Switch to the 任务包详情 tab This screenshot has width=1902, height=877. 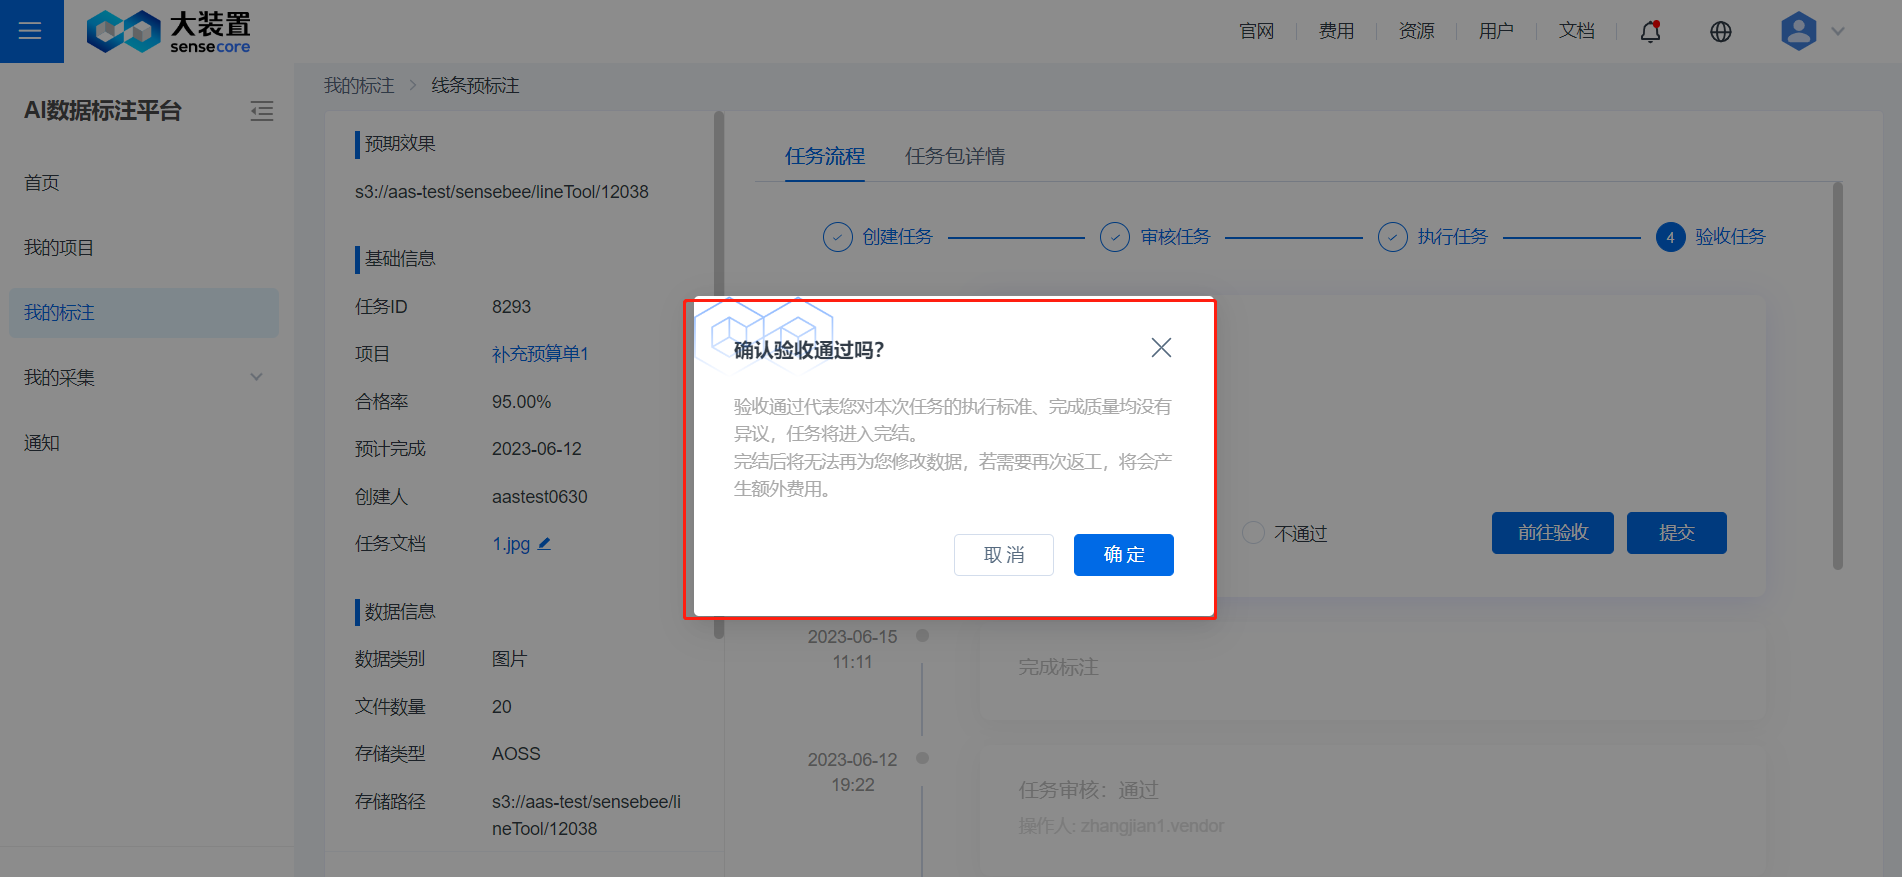click(955, 156)
